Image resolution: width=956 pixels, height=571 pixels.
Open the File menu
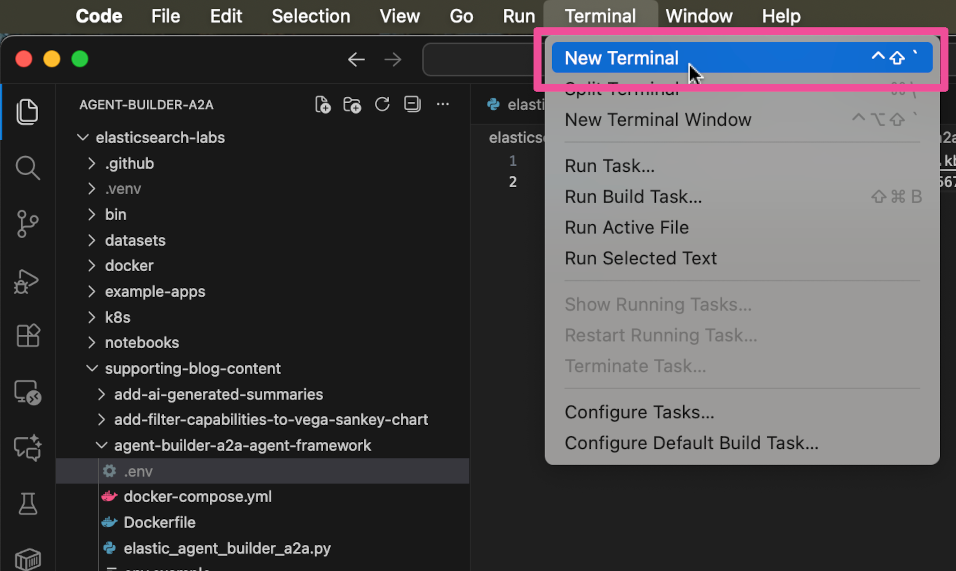[x=166, y=16]
